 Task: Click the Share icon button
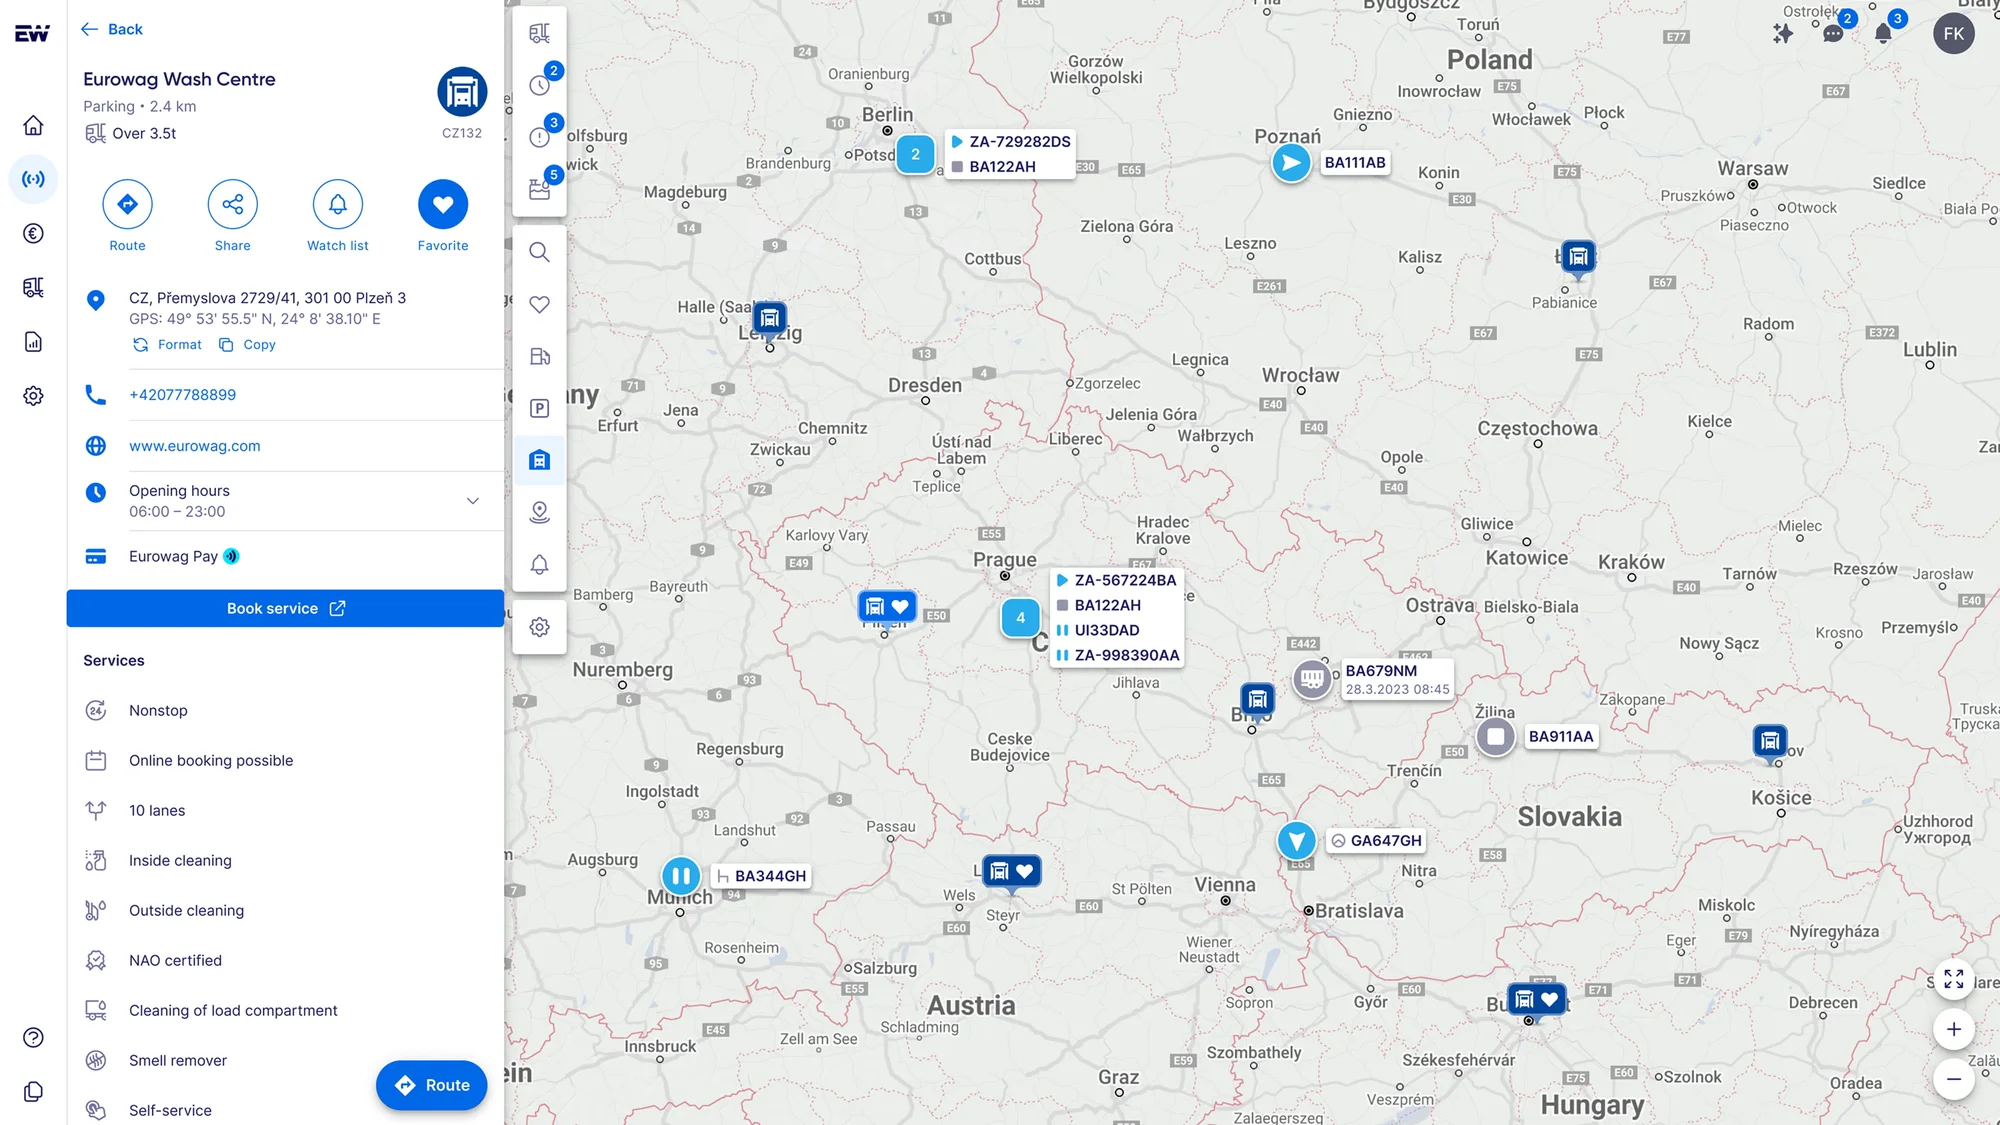tap(232, 204)
